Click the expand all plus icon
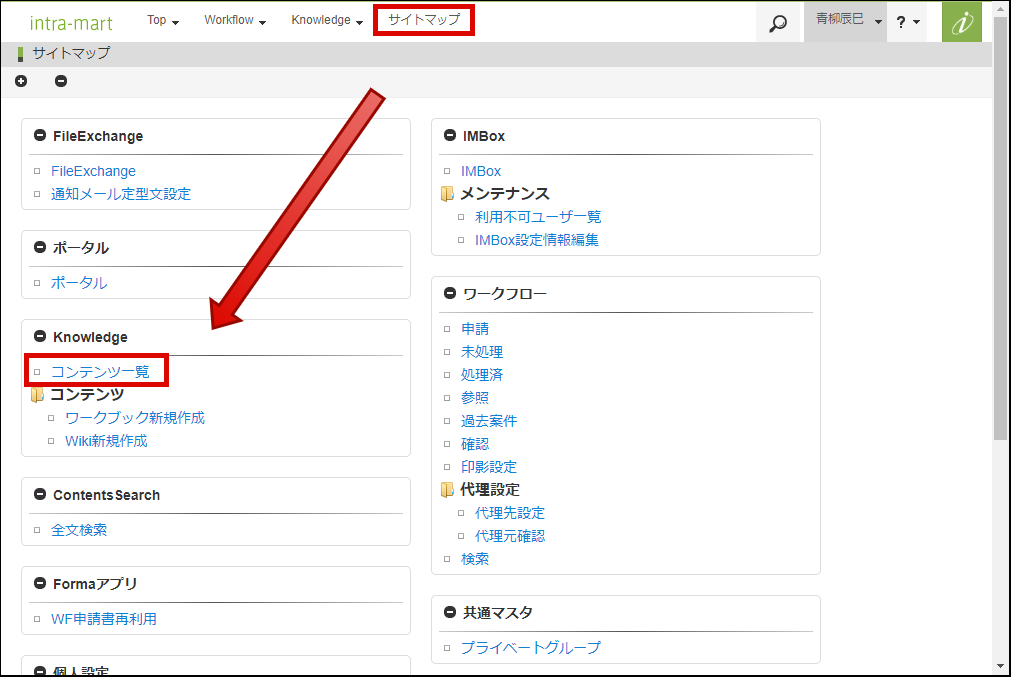Screen dimensions: 1011x677 pyautogui.click(x=22, y=81)
